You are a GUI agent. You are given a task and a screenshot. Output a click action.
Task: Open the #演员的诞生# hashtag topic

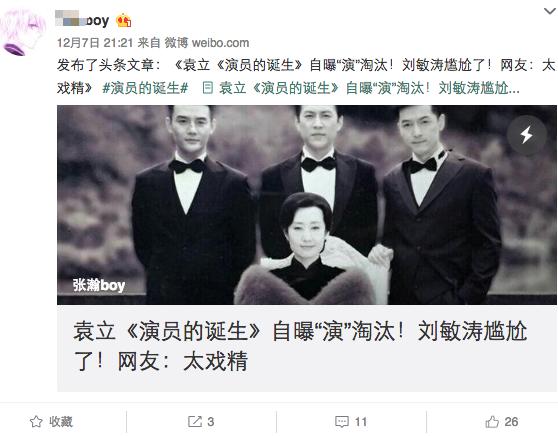(145, 88)
